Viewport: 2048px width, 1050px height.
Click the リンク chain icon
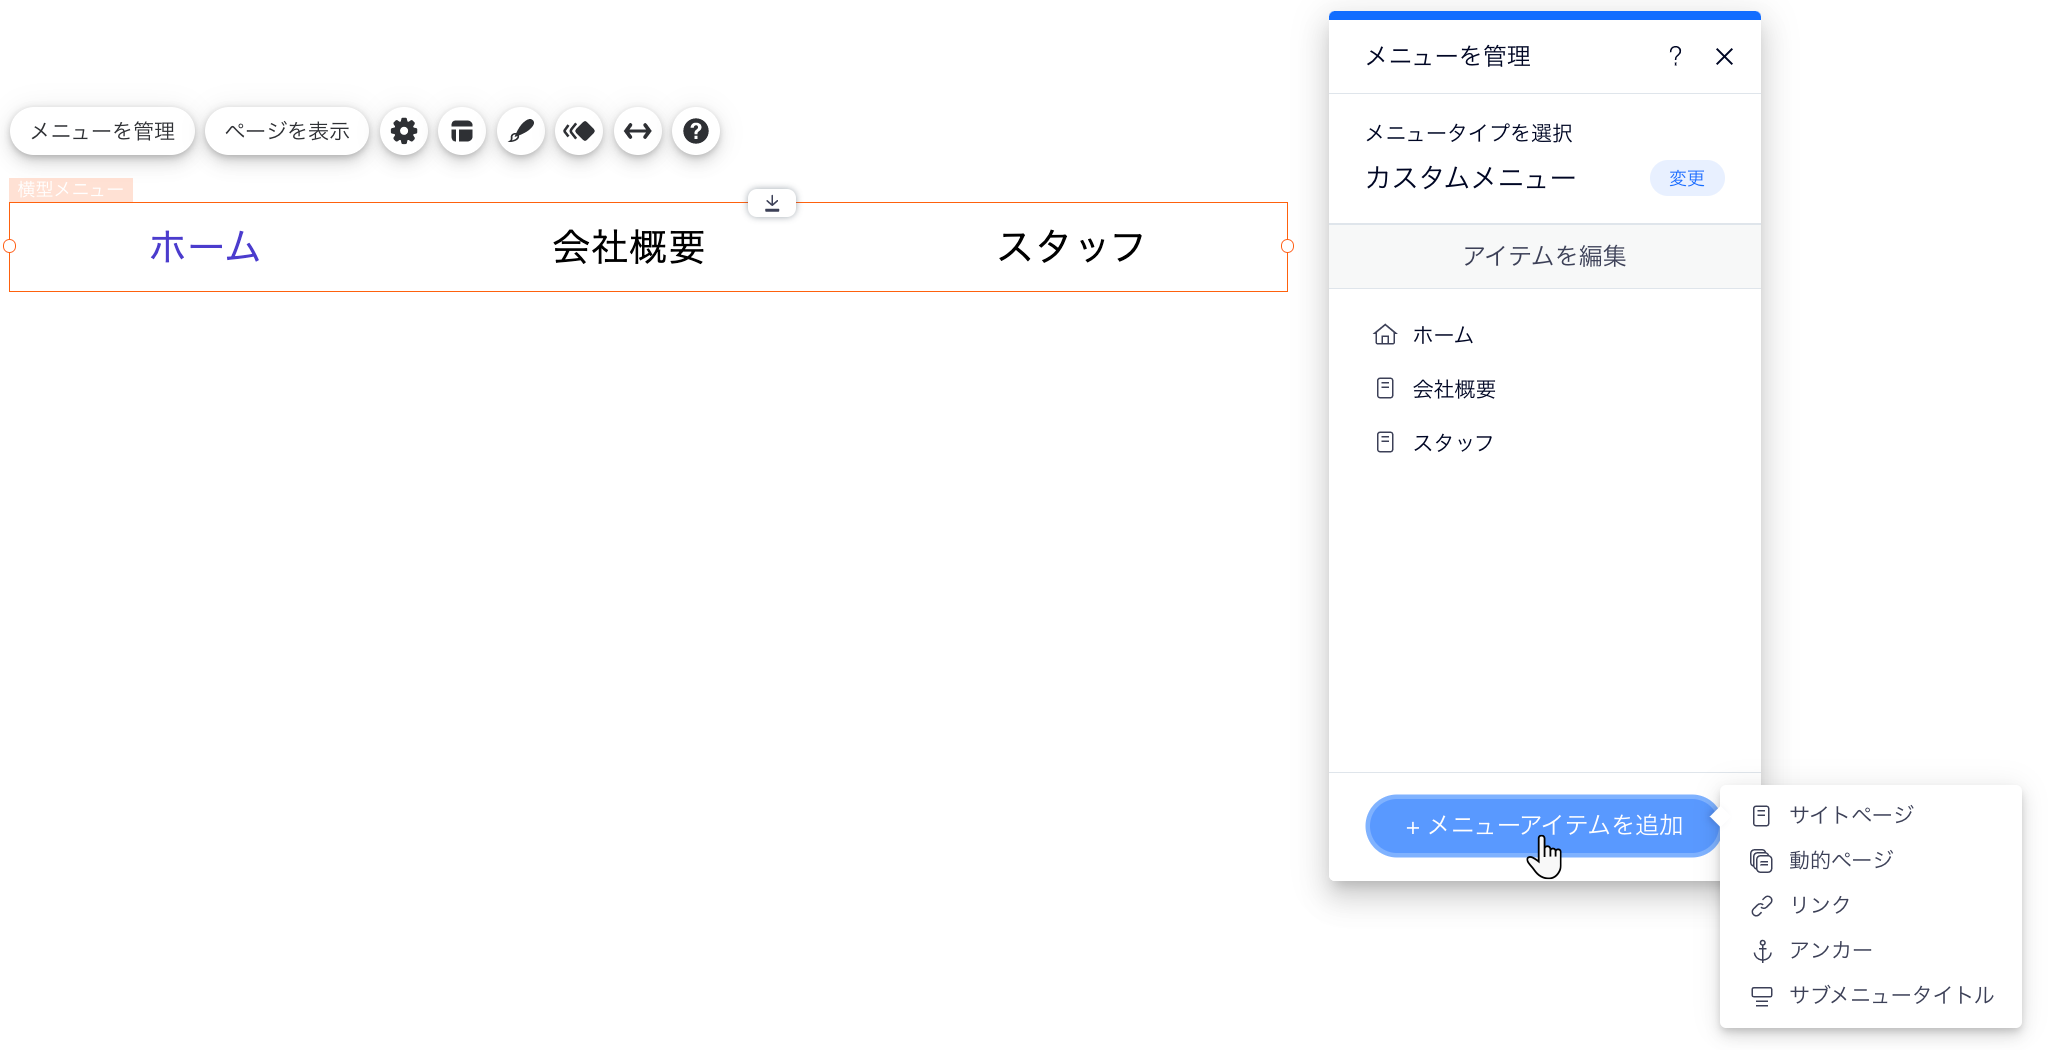(x=1762, y=906)
